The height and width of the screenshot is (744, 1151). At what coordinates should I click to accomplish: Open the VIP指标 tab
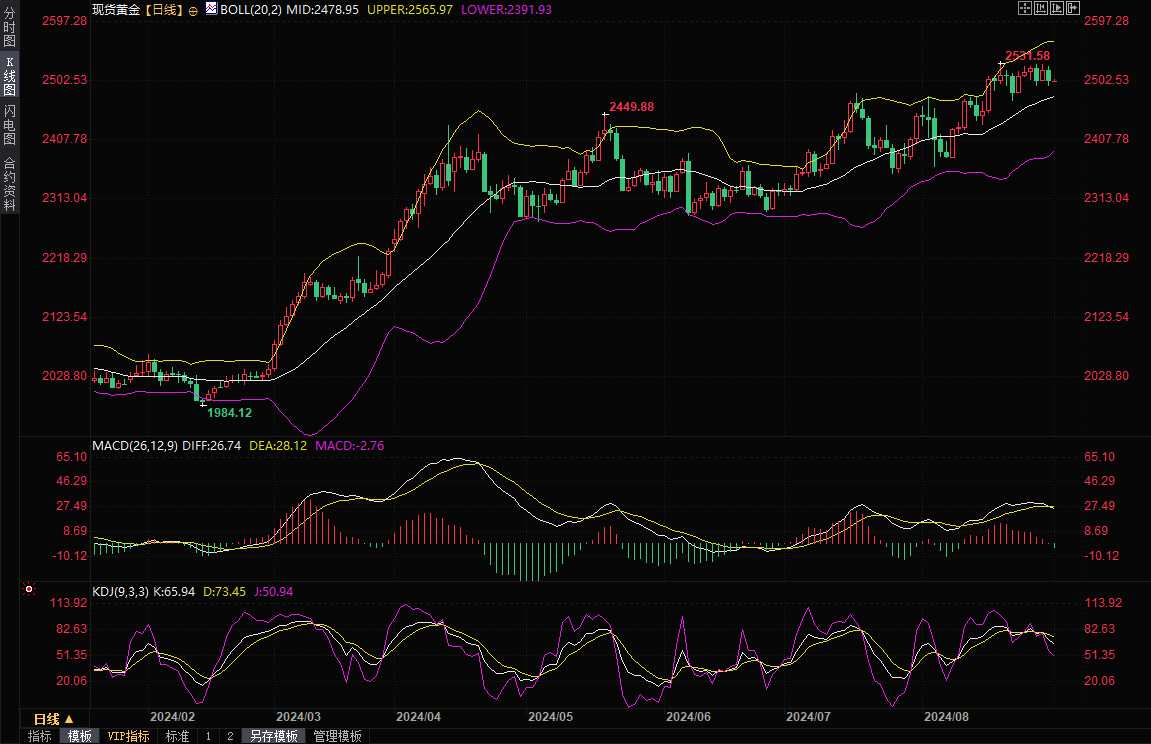129,736
